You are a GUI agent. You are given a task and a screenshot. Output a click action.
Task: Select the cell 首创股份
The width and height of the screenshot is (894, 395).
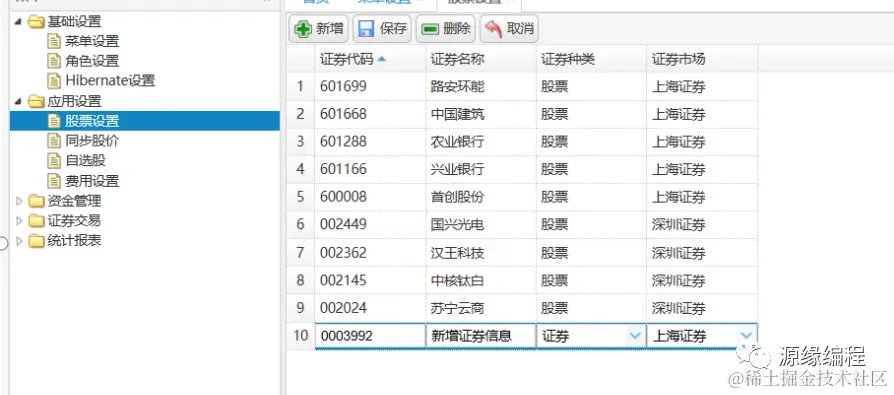[x=481, y=197]
